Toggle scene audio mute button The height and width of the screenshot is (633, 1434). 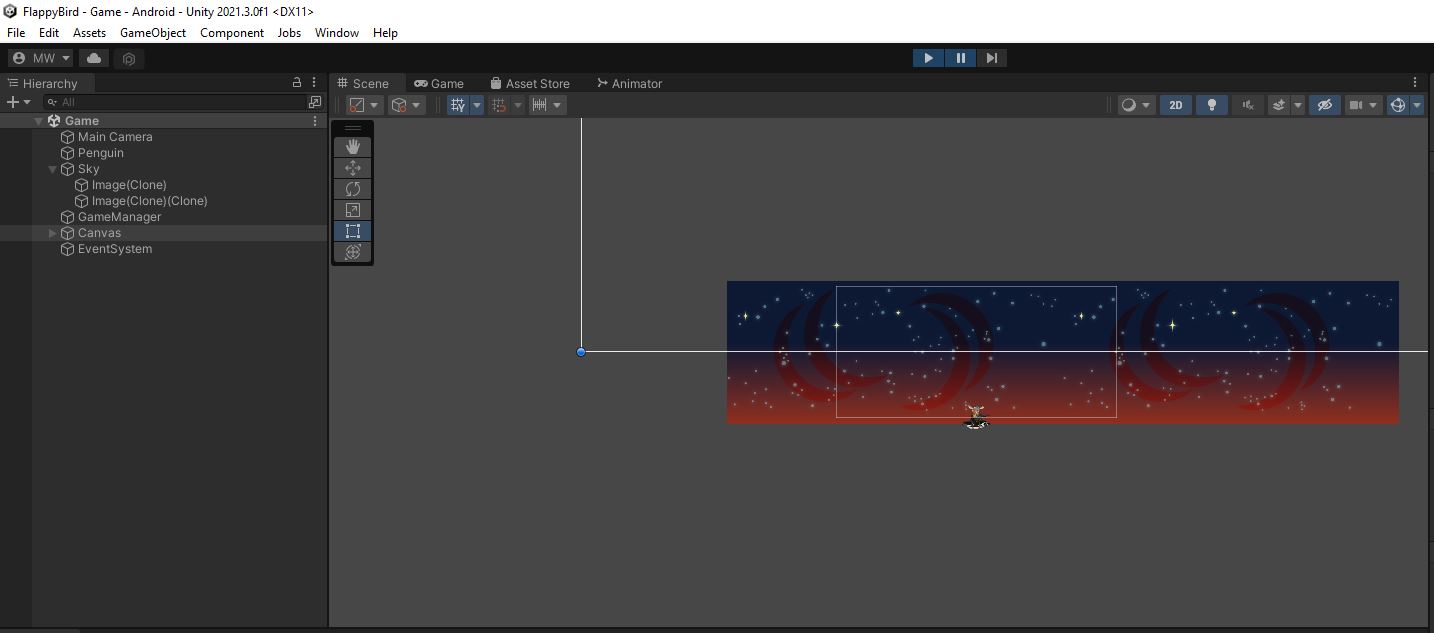[1247, 105]
